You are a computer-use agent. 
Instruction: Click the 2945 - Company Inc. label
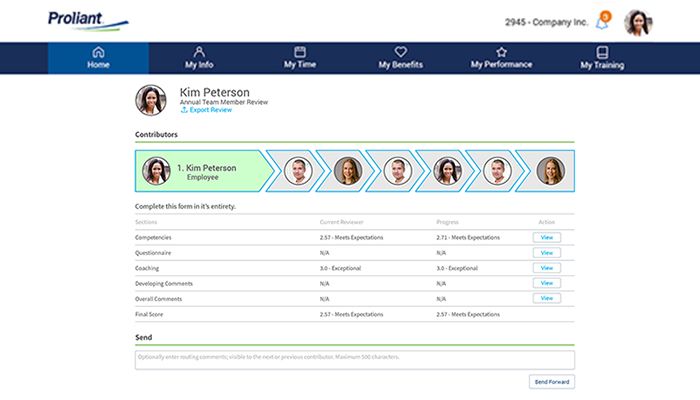pos(546,22)
